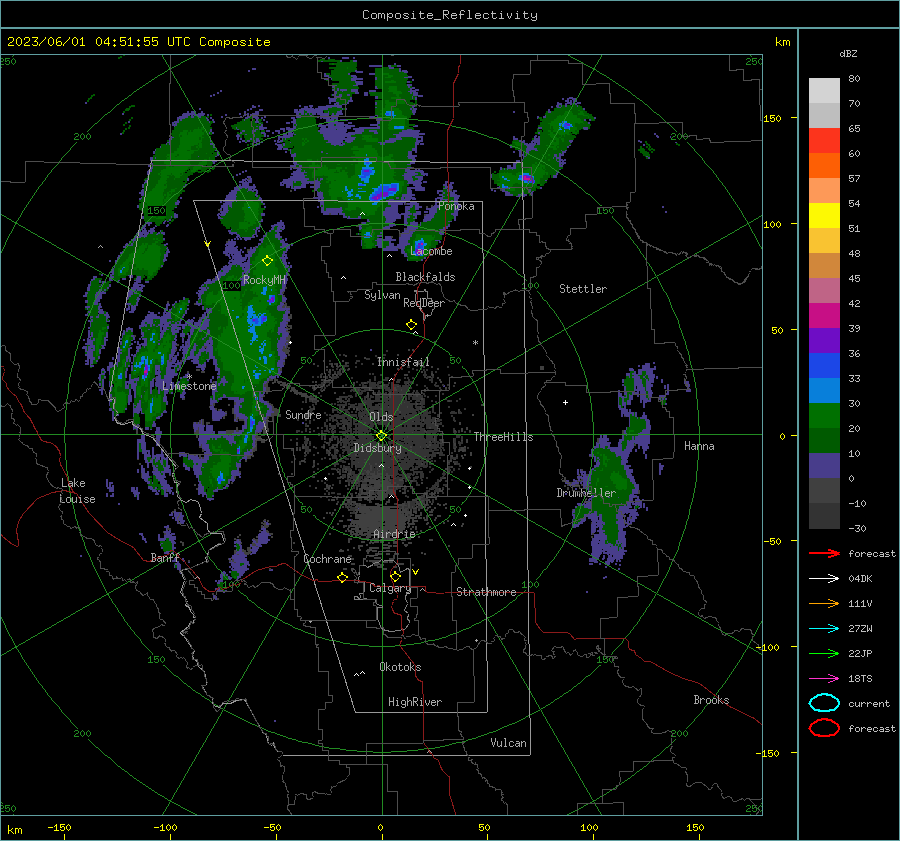Click the Brooks city label
This screenshot has height=841, width=900.
pyautogui.click(x=711, y=700)
